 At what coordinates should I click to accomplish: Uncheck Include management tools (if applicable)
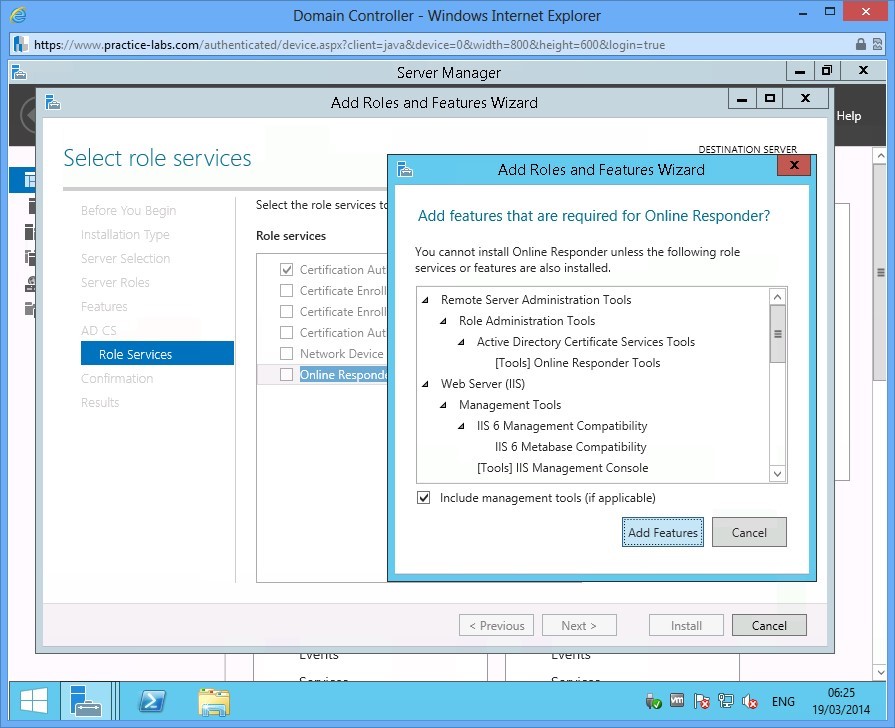click(424, 497)
